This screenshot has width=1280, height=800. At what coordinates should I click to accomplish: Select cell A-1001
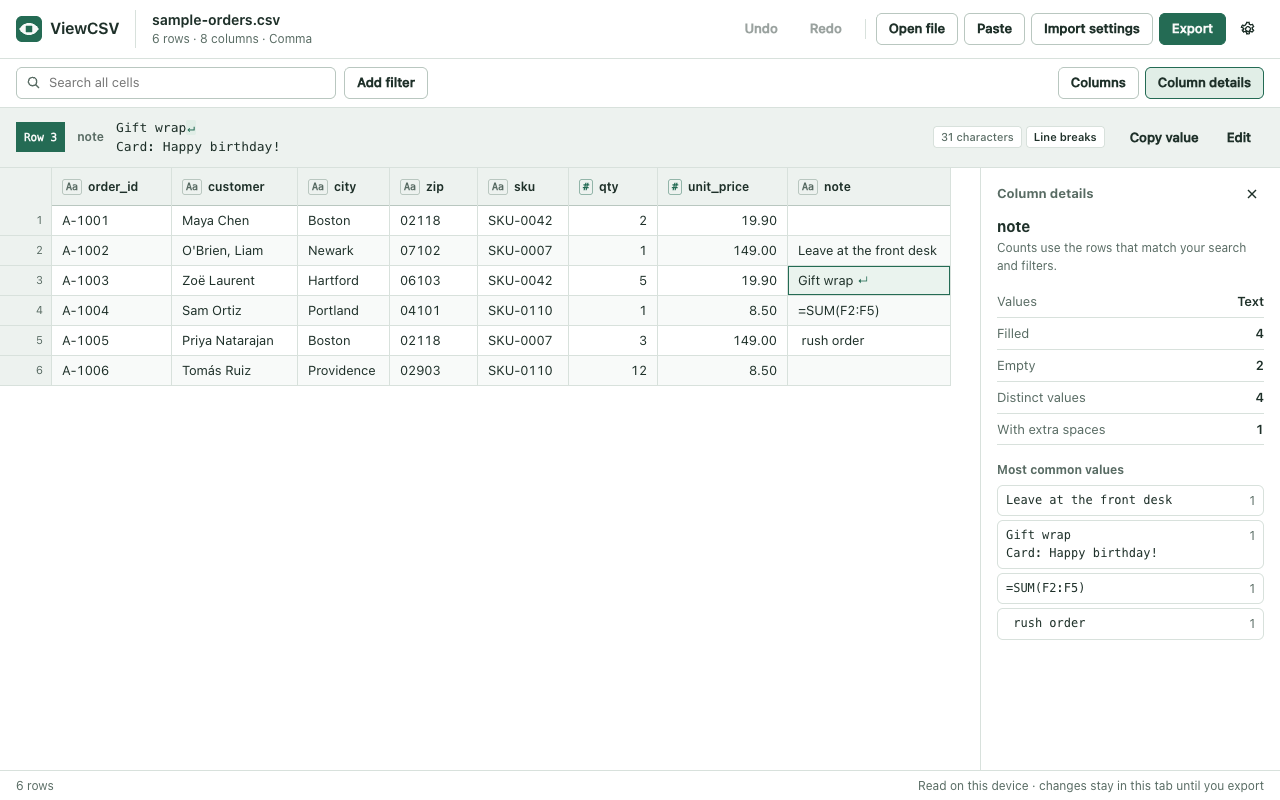tap(112, 221)
